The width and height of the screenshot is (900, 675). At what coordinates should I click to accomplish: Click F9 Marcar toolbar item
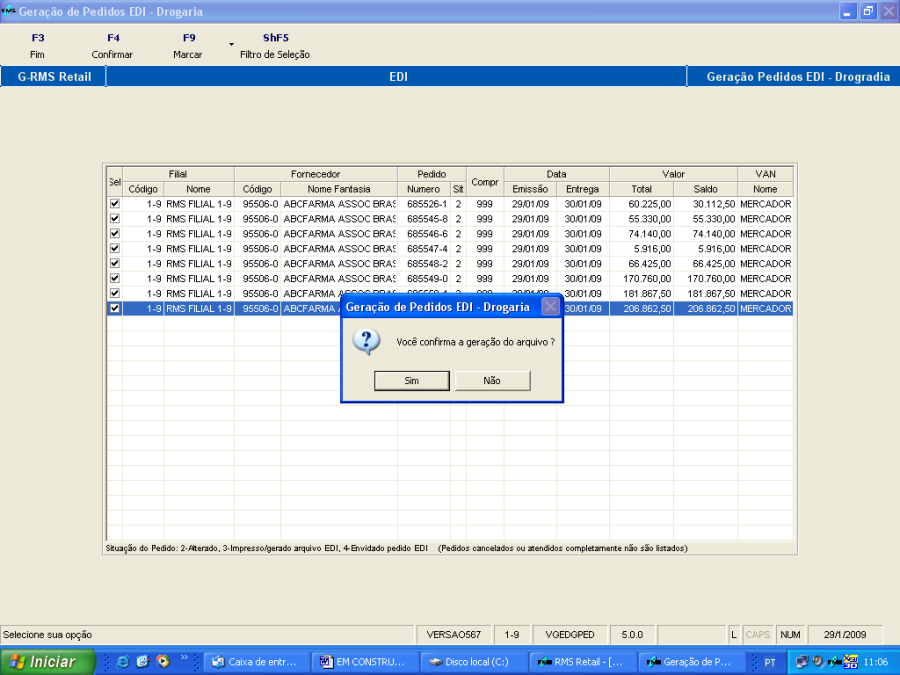click(188, 46)
